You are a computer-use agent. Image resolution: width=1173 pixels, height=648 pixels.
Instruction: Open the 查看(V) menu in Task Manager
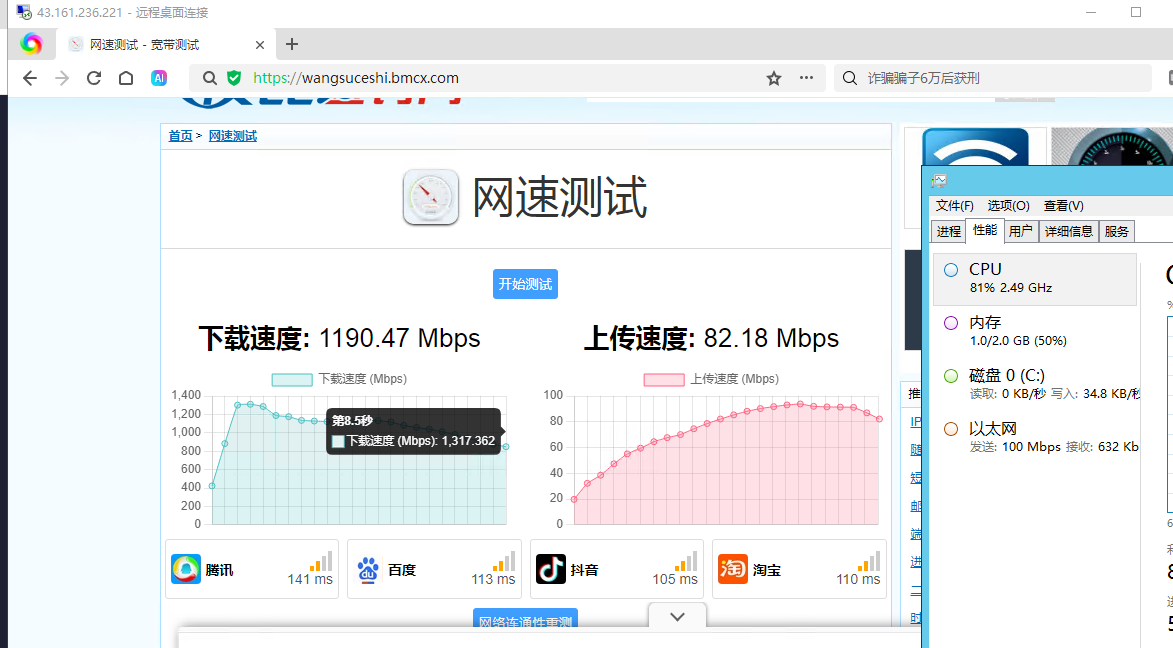click(1063, 205)
